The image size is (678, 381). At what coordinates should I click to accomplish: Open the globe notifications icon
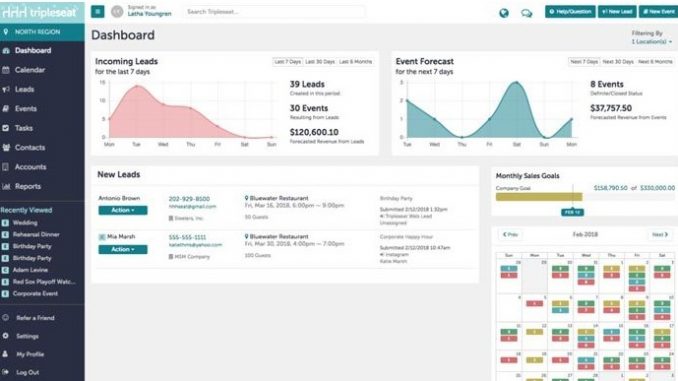pos(504,13)
